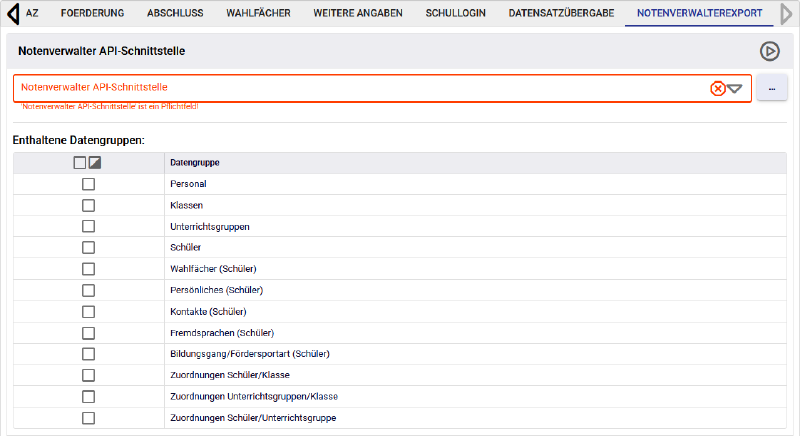Click the ellipsis button beside the dropdown
The width and height of the screenshot is (800, 436).
[x=771, y=88]
